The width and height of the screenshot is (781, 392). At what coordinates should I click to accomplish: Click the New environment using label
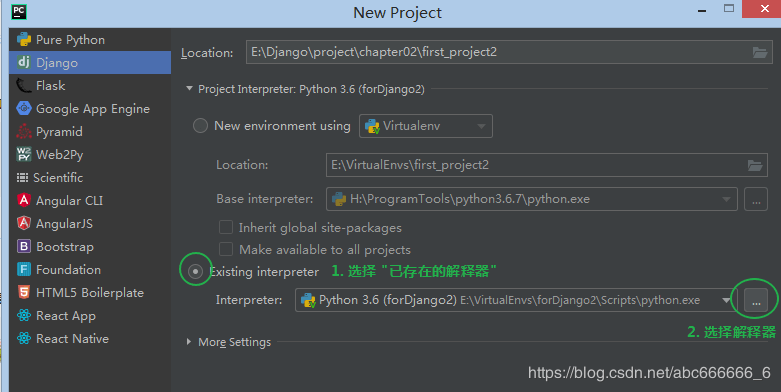pyautogui.click(x=282, y=126)
